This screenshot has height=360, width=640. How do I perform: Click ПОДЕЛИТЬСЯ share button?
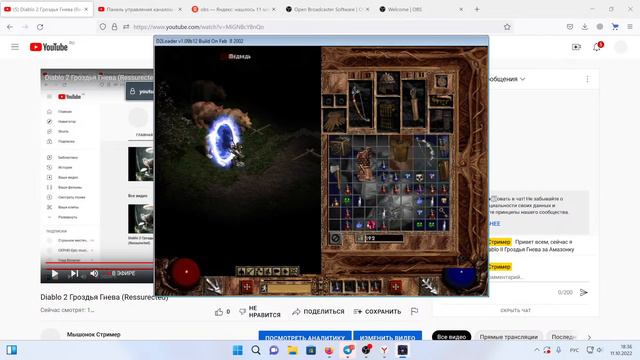318,311
